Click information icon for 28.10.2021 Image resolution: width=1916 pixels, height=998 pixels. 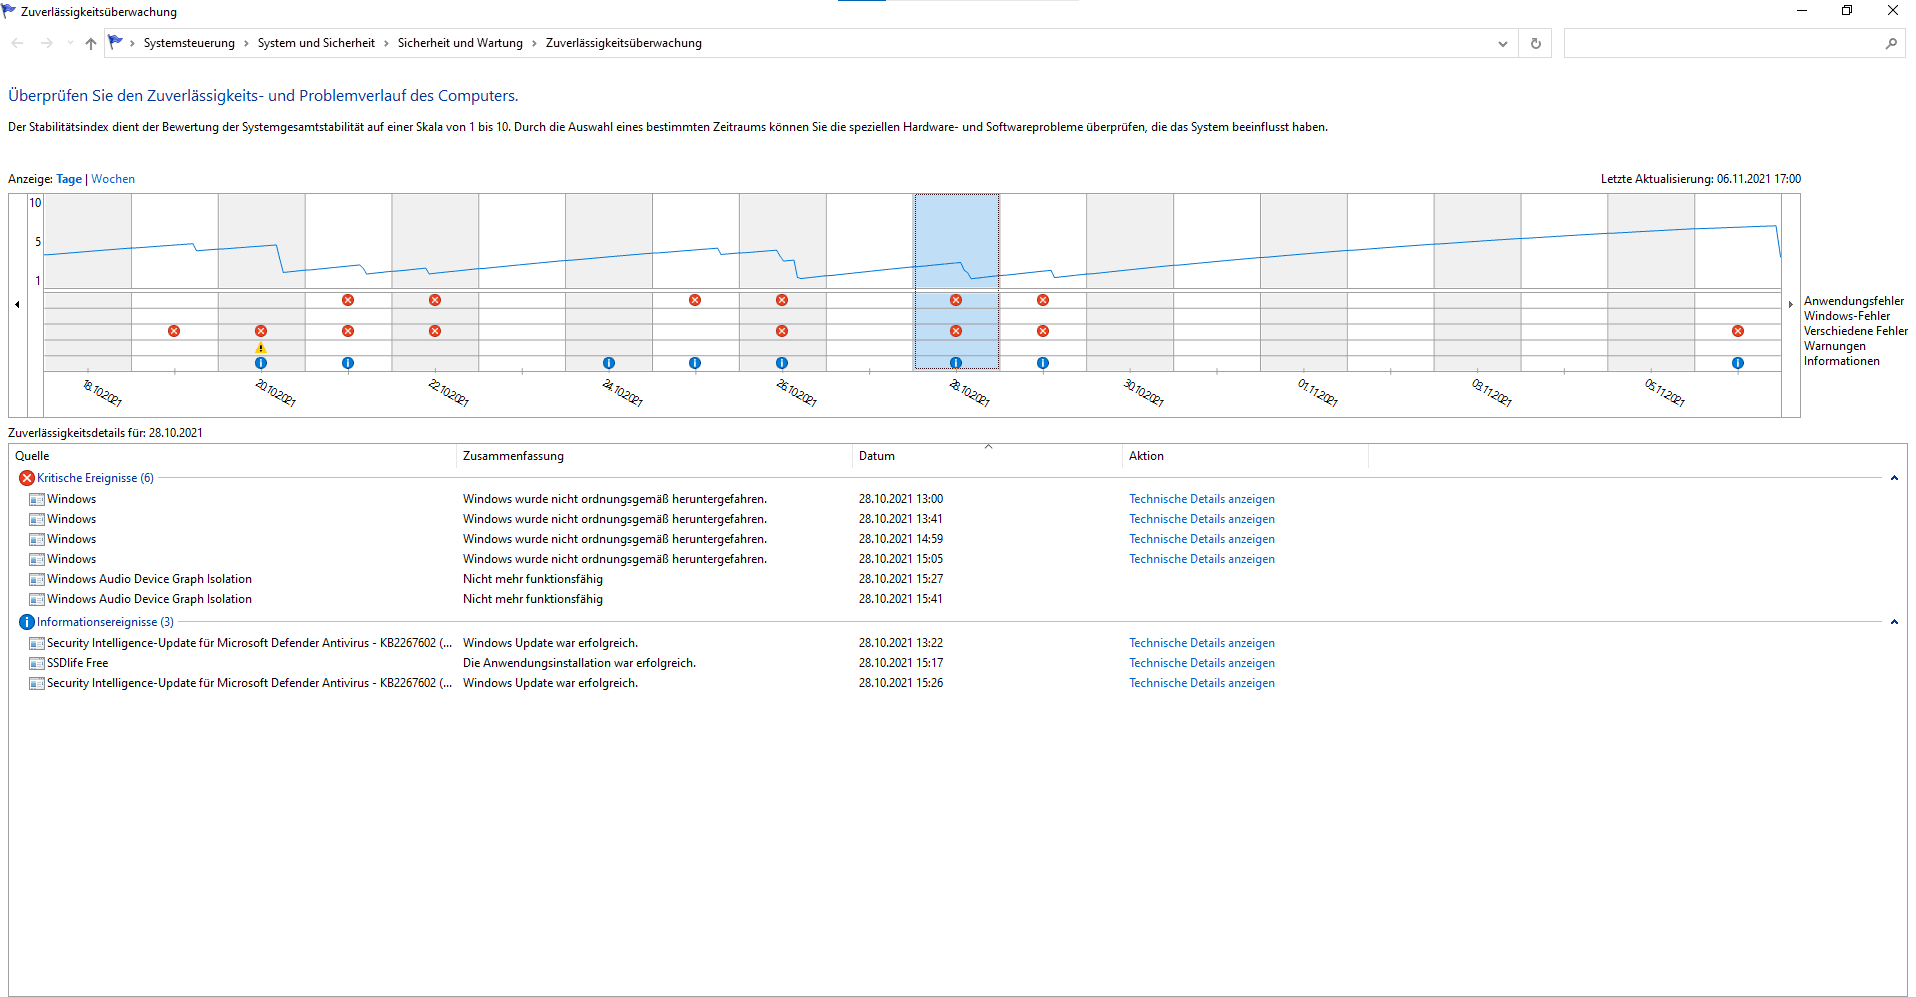(956, 363)
